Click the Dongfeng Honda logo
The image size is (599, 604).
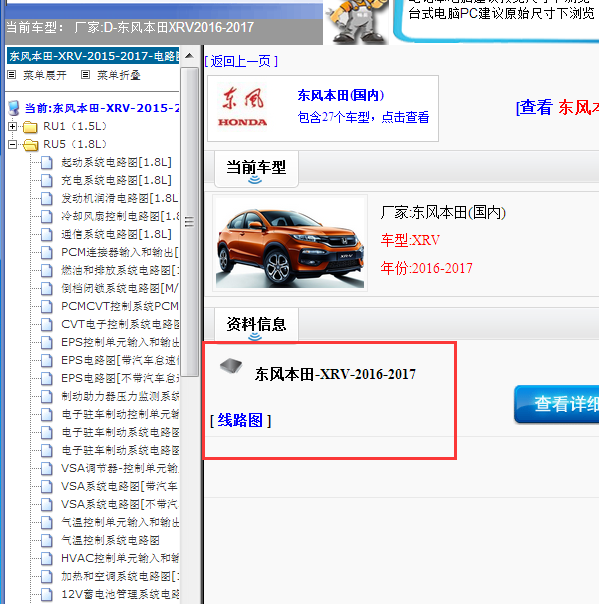point(243,107)
